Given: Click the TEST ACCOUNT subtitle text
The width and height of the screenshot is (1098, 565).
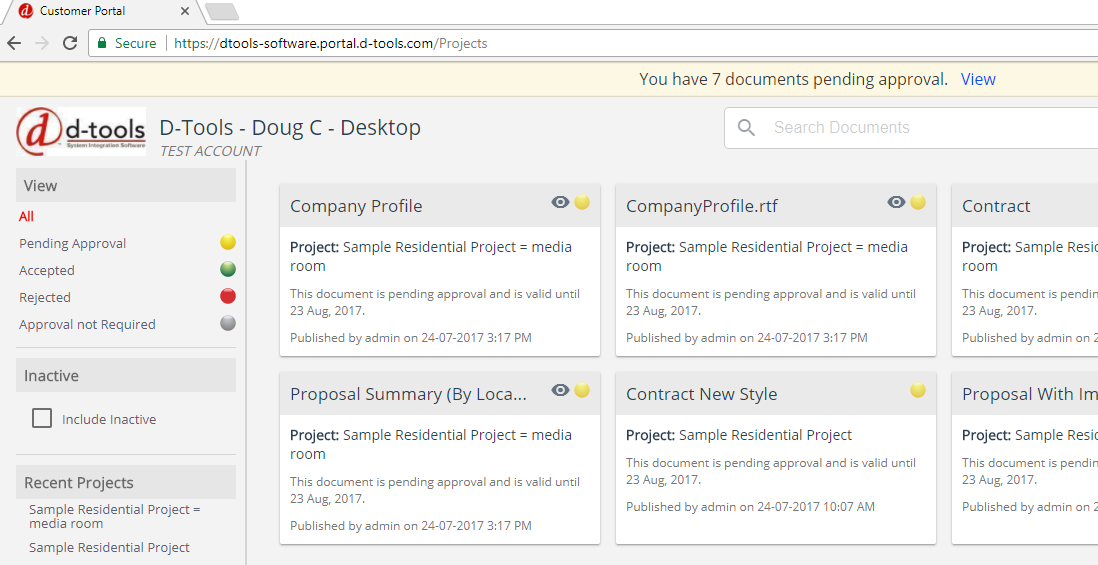Looking at the screenshot, I should coord(211,151).
